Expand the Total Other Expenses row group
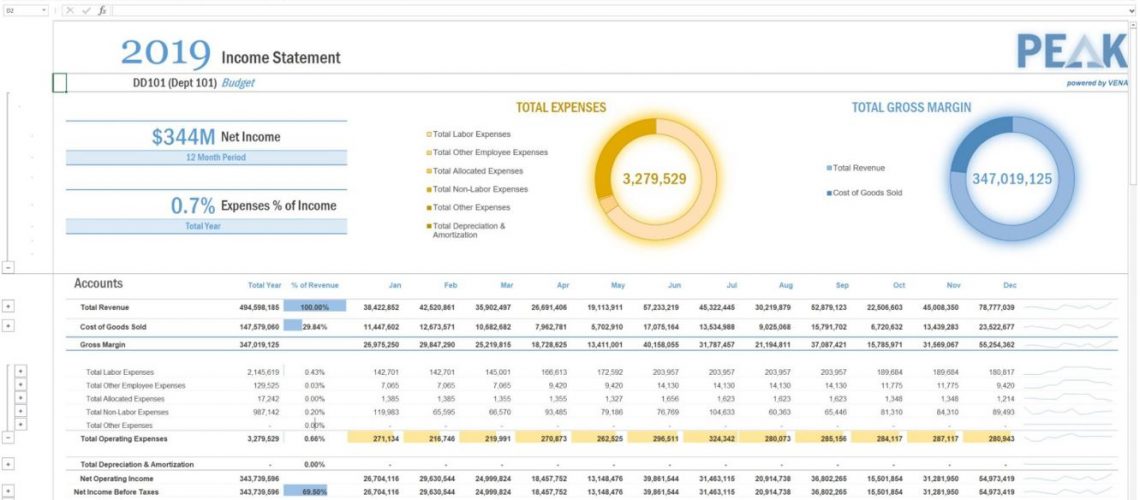 [x=20, y=424]
